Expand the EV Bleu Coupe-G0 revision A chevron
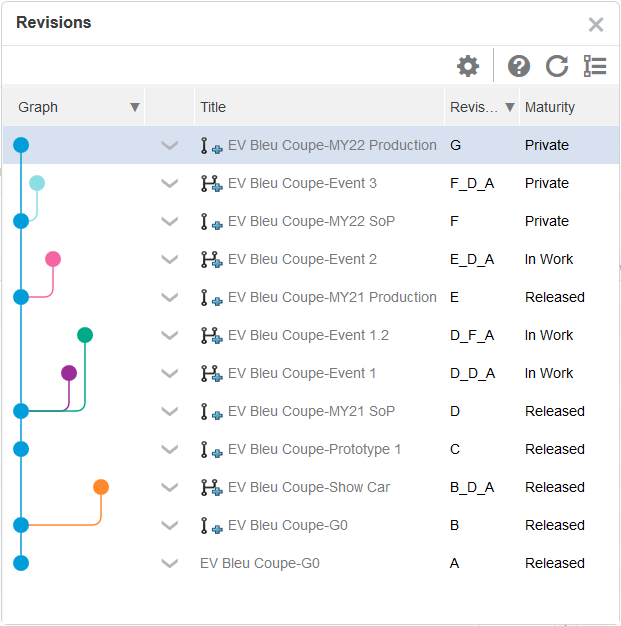621x626 pixels. click(170, 564)
